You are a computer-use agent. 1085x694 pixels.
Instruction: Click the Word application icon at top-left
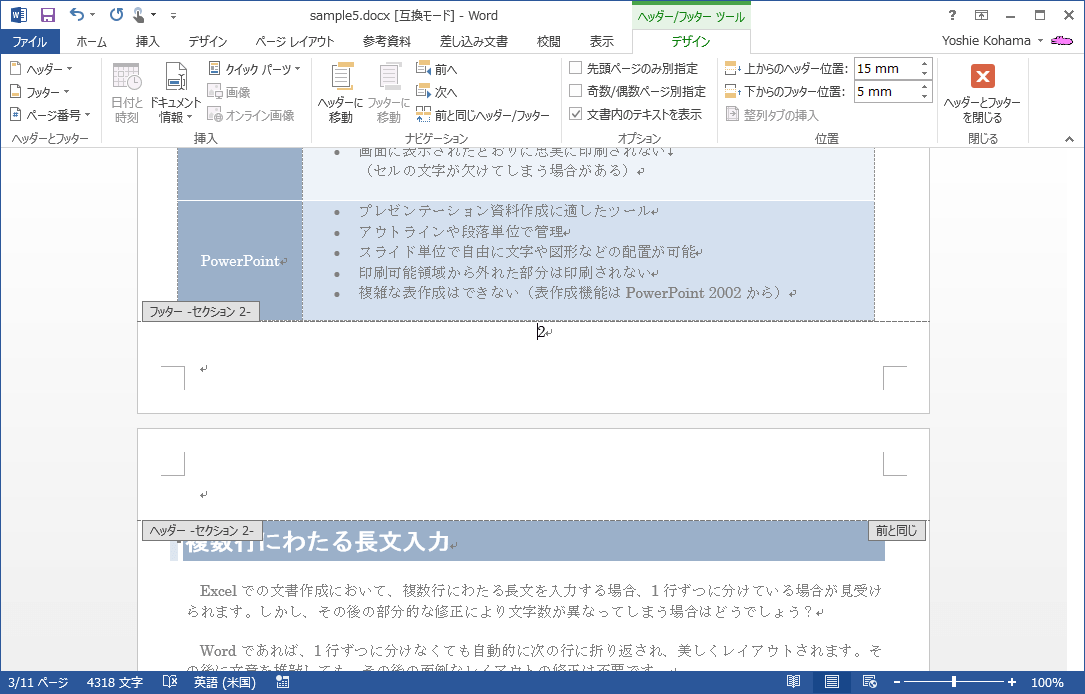(x=19, y=15)
